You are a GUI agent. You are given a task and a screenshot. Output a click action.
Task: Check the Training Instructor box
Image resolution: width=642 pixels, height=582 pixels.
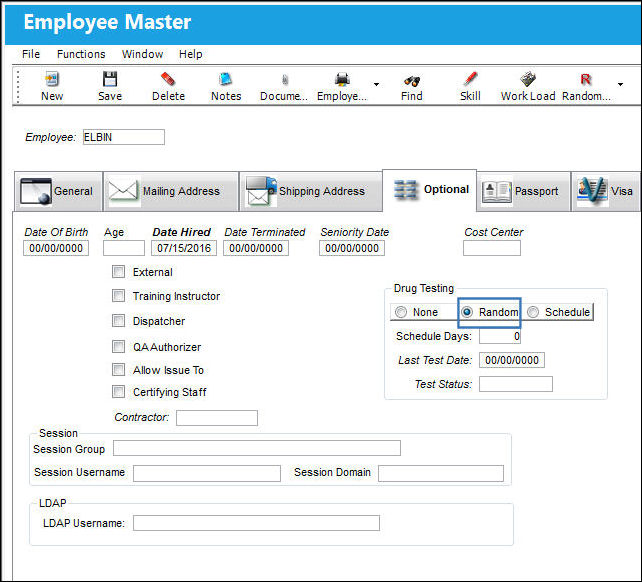tap(118, 296)
